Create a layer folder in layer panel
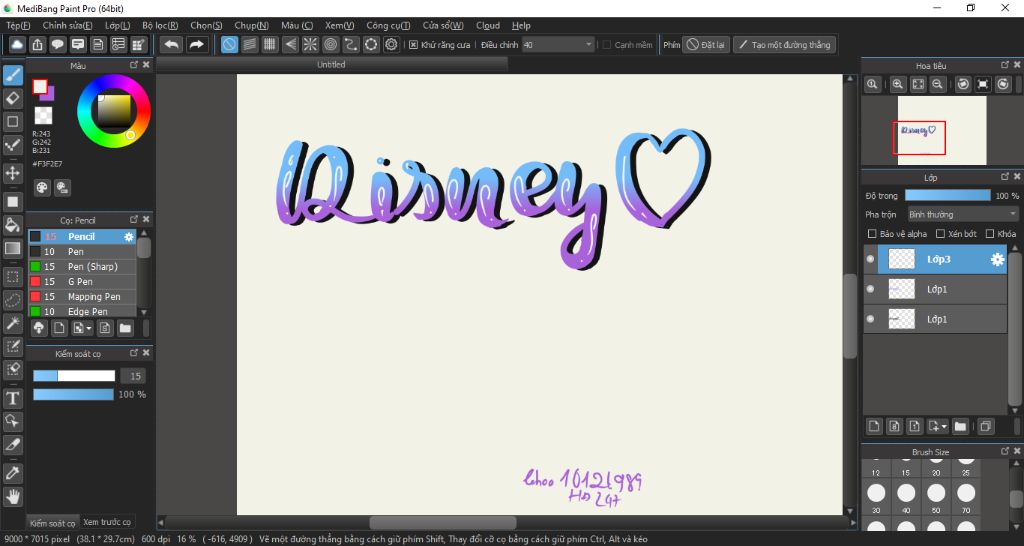Viewport: 1024px width, 546px height. [960, 426]
